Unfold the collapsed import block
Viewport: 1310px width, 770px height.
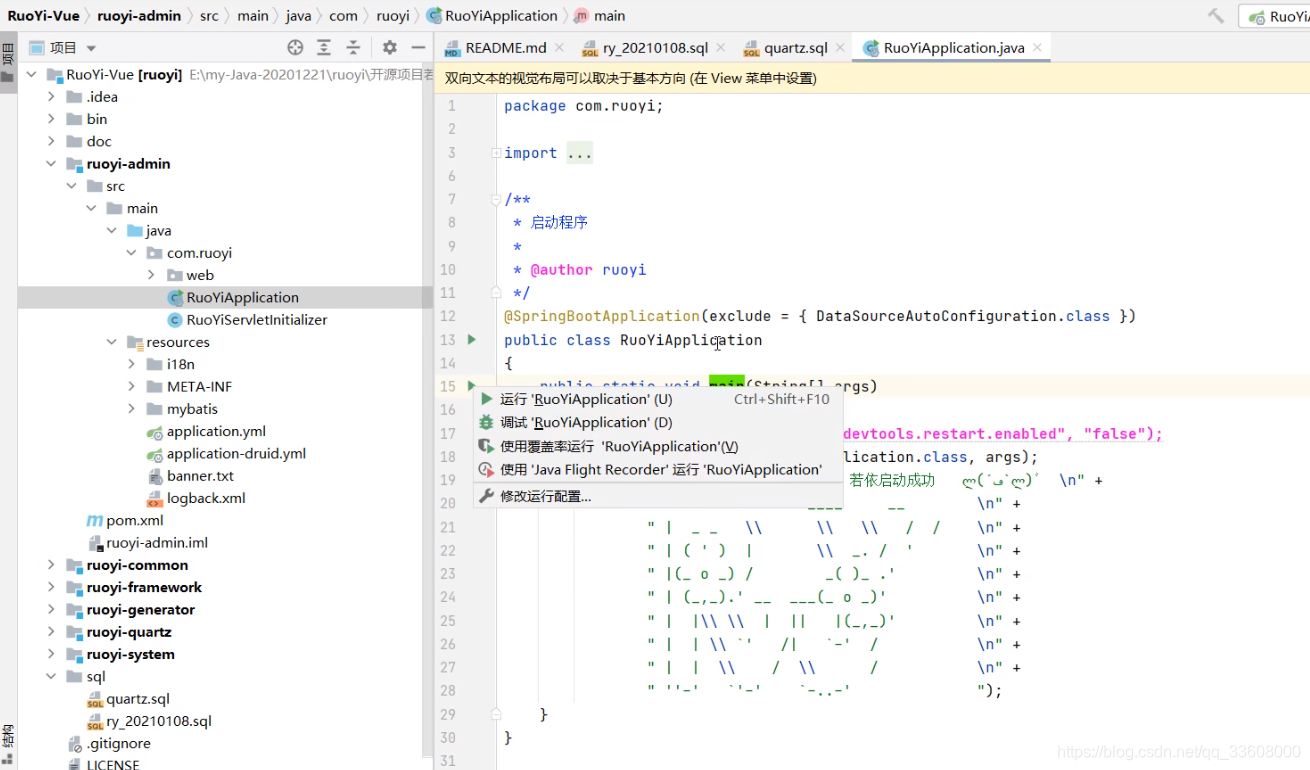(x=496, y=153)
